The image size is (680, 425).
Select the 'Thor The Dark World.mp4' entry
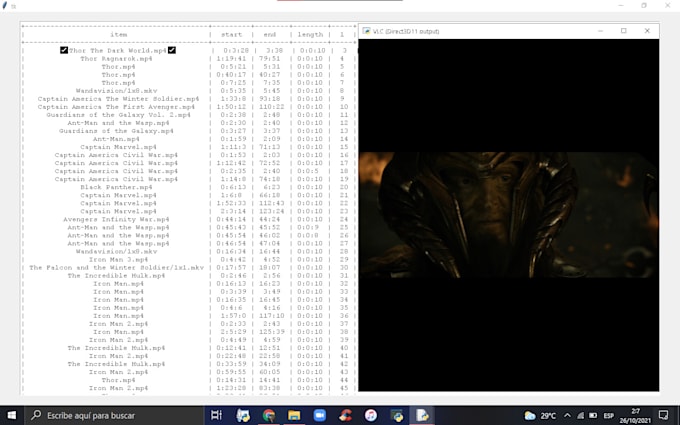point(118,50)
